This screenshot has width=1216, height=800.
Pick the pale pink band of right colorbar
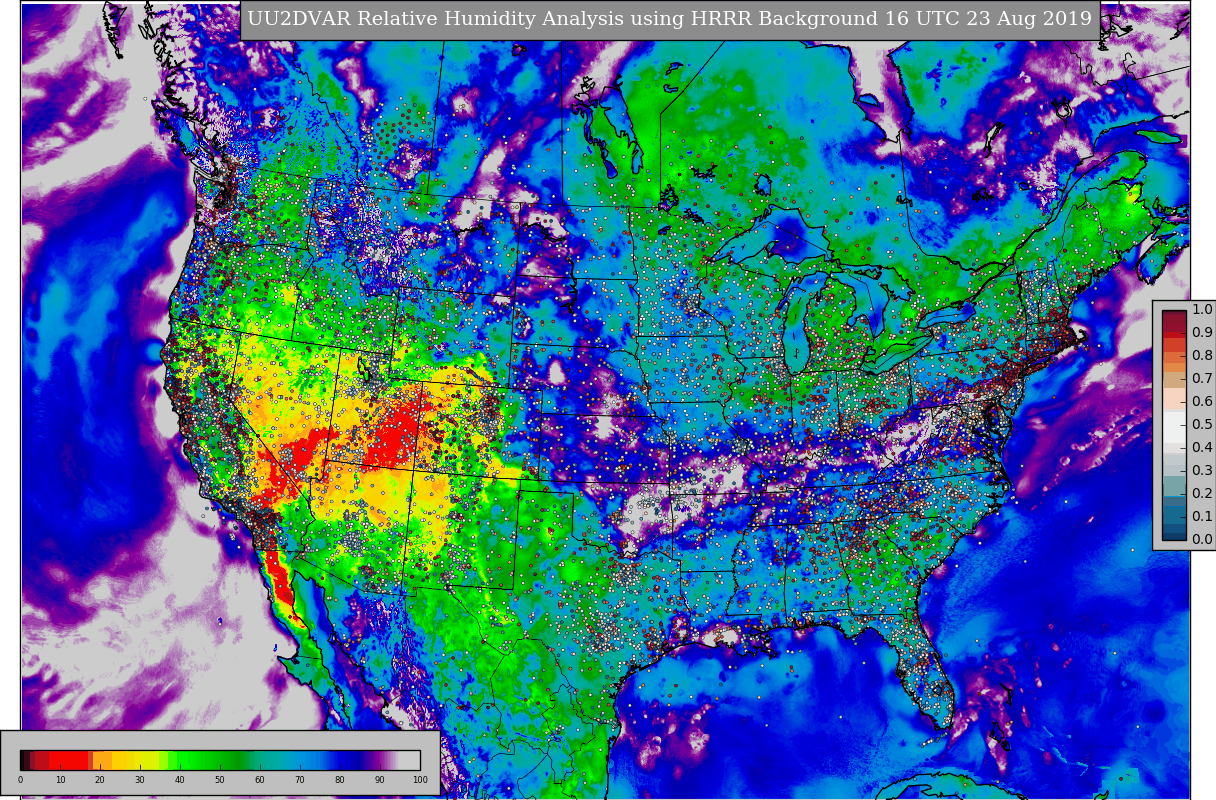click(1174, 398)
